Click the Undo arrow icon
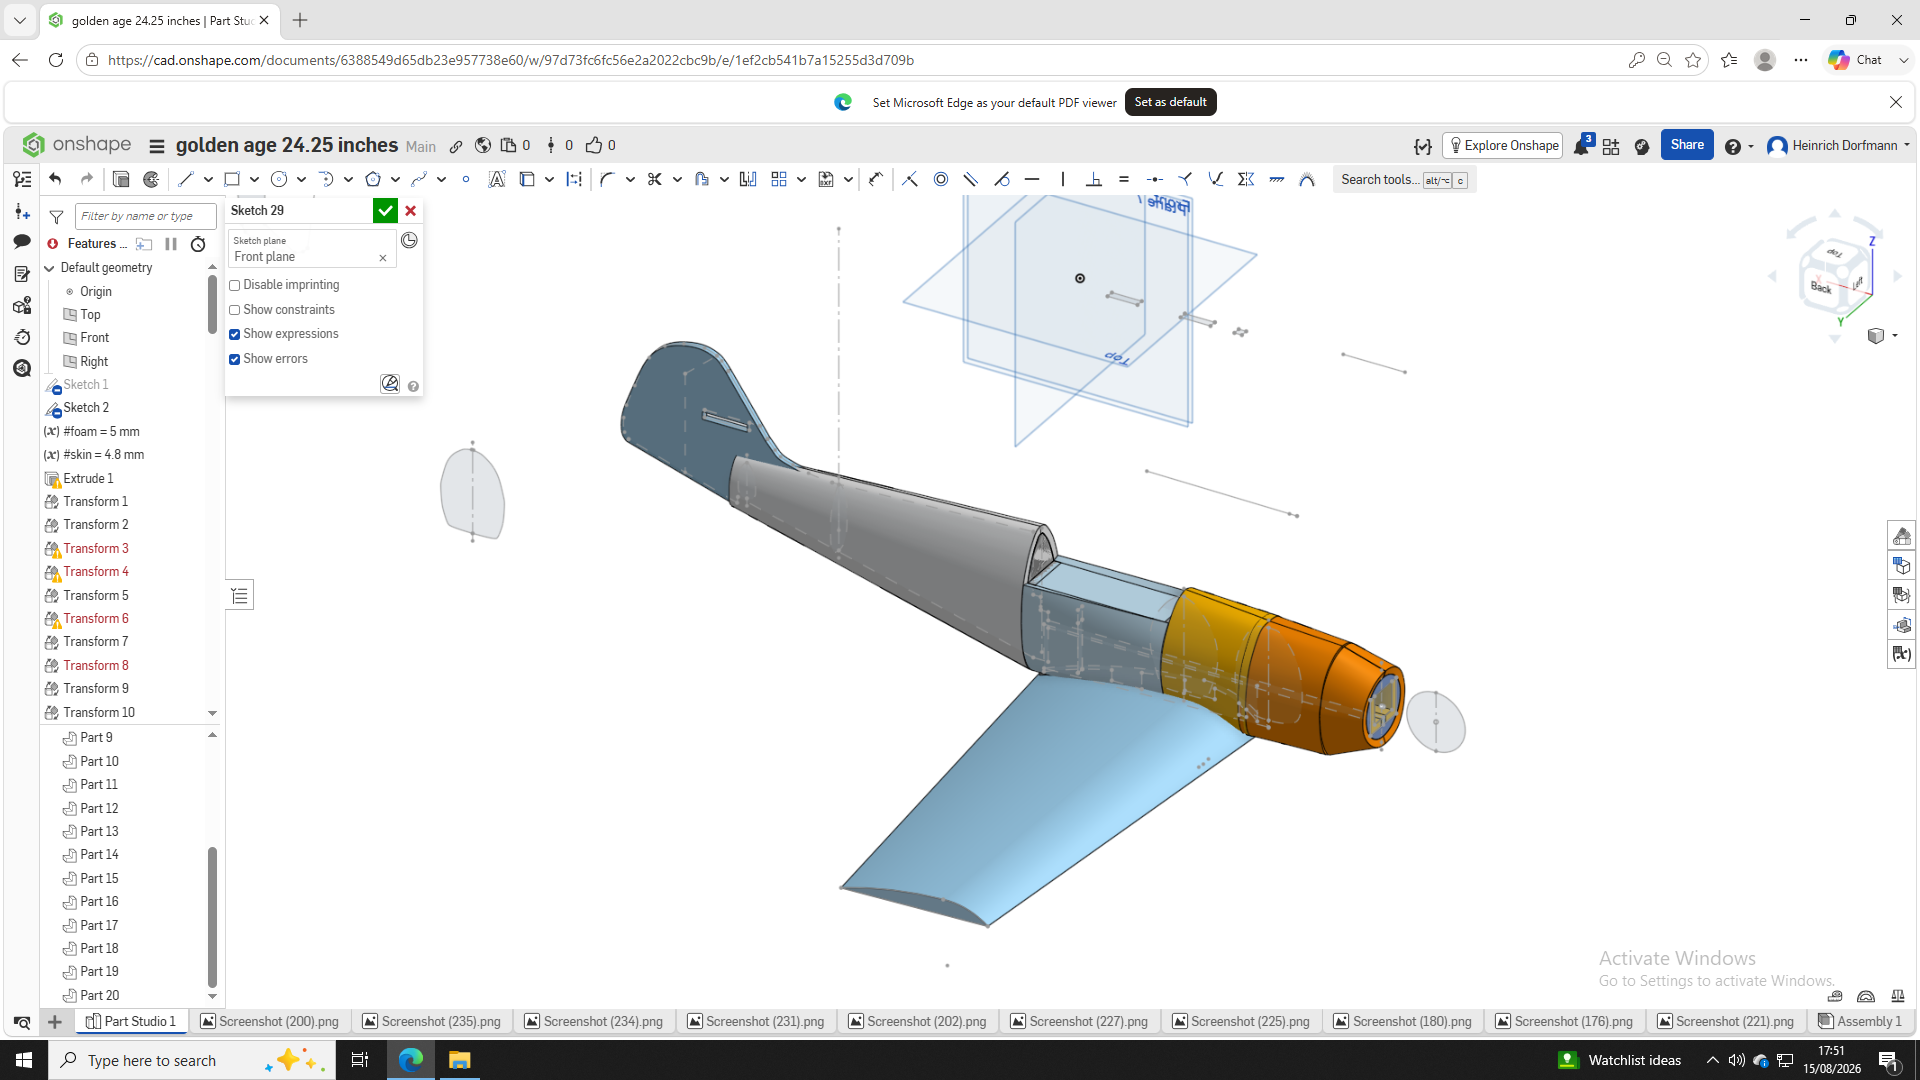 (x=55, y=179)
